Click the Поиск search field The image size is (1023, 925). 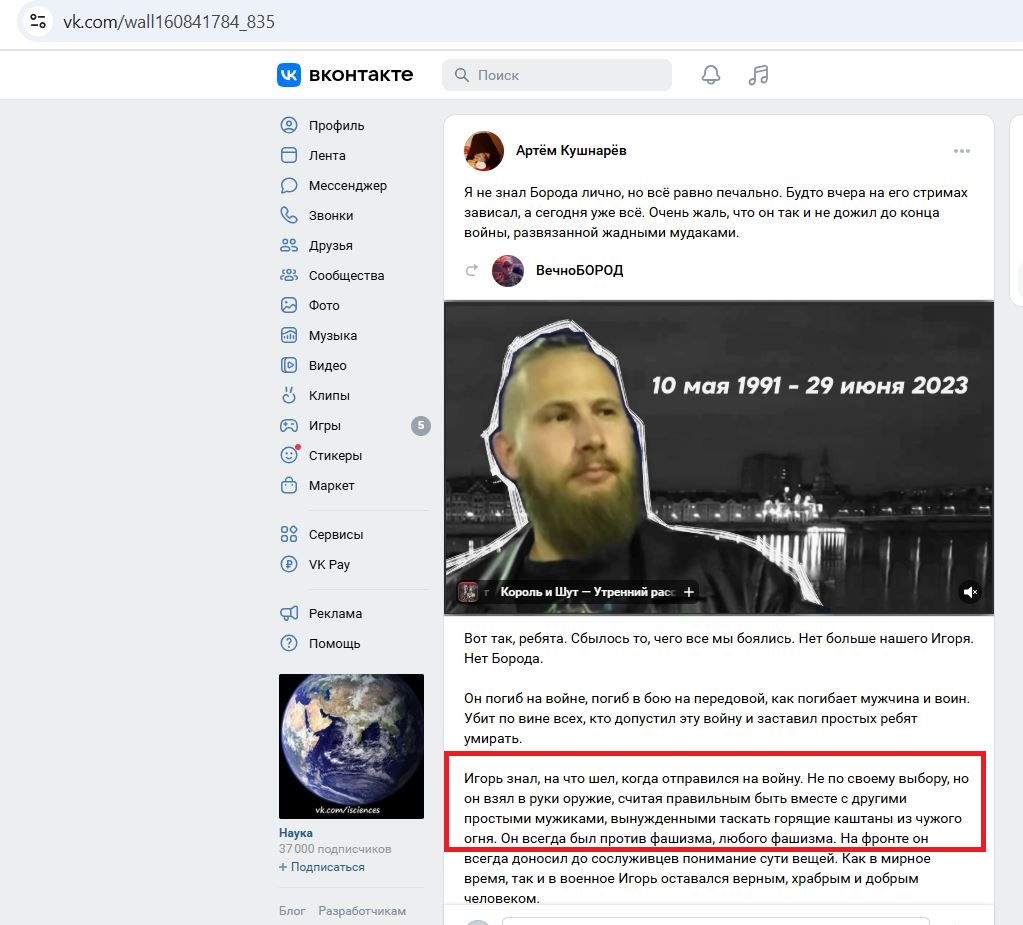(x=557, y=75)
